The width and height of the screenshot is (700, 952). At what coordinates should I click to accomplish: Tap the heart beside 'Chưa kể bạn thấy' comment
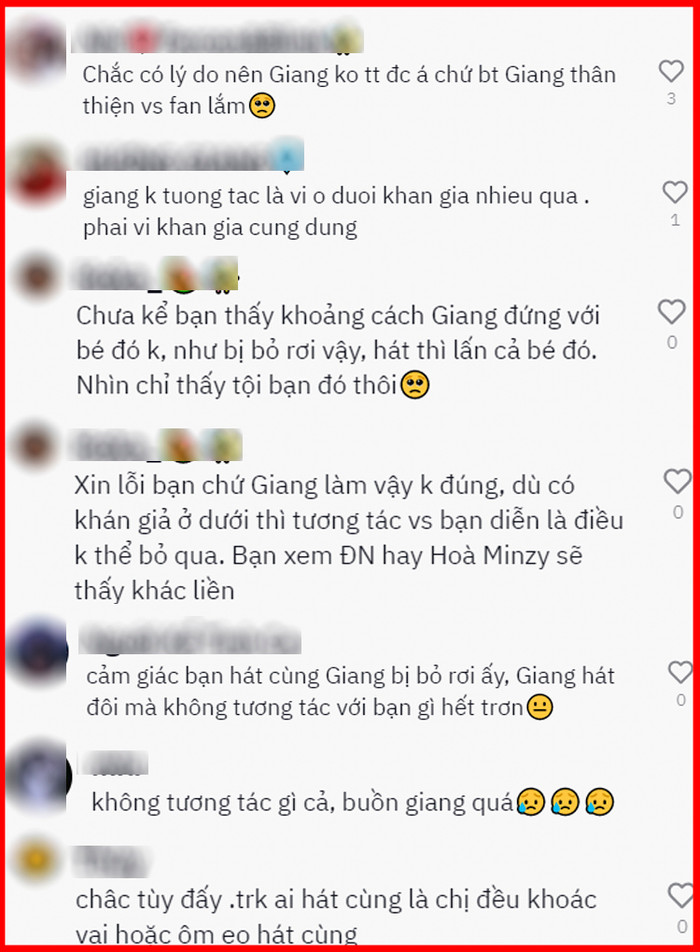(671, 312)
